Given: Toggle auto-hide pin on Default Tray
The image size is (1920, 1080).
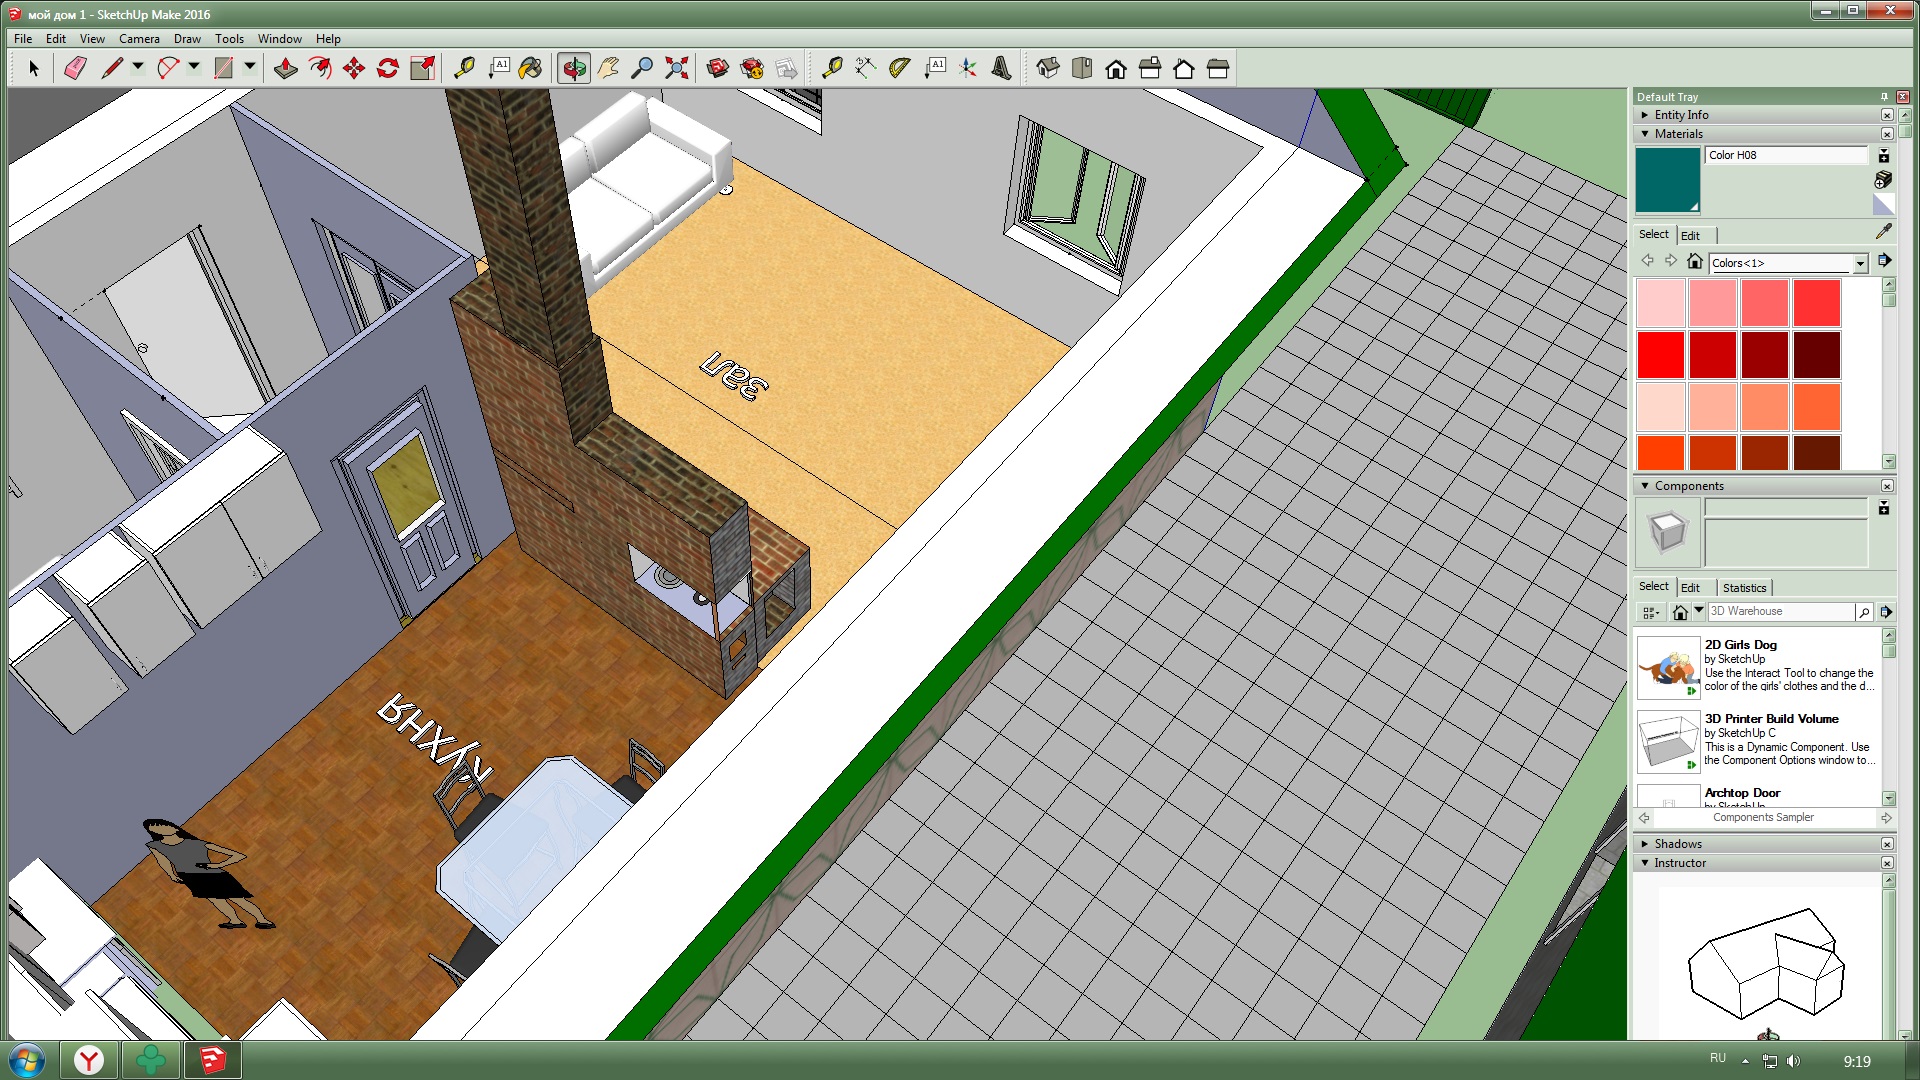Looking at the screenshot, I should tap(1884, 97).
